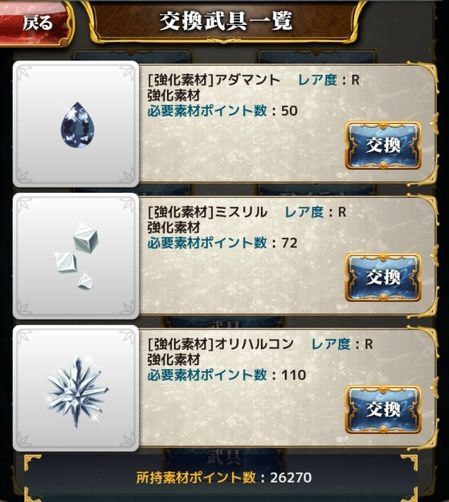Screen dimensions: 449x502
Task: Click 強化素材 subtitle under アダマント
Action: point(174,96)
